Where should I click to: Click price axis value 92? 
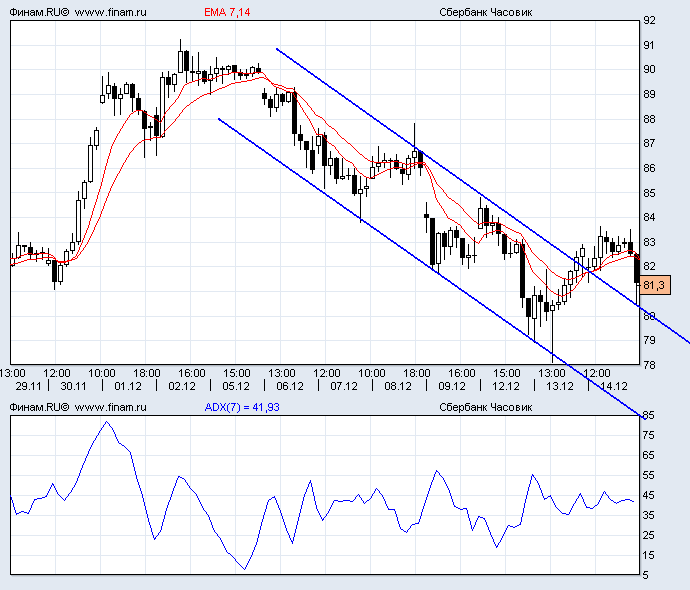point(649,20)
